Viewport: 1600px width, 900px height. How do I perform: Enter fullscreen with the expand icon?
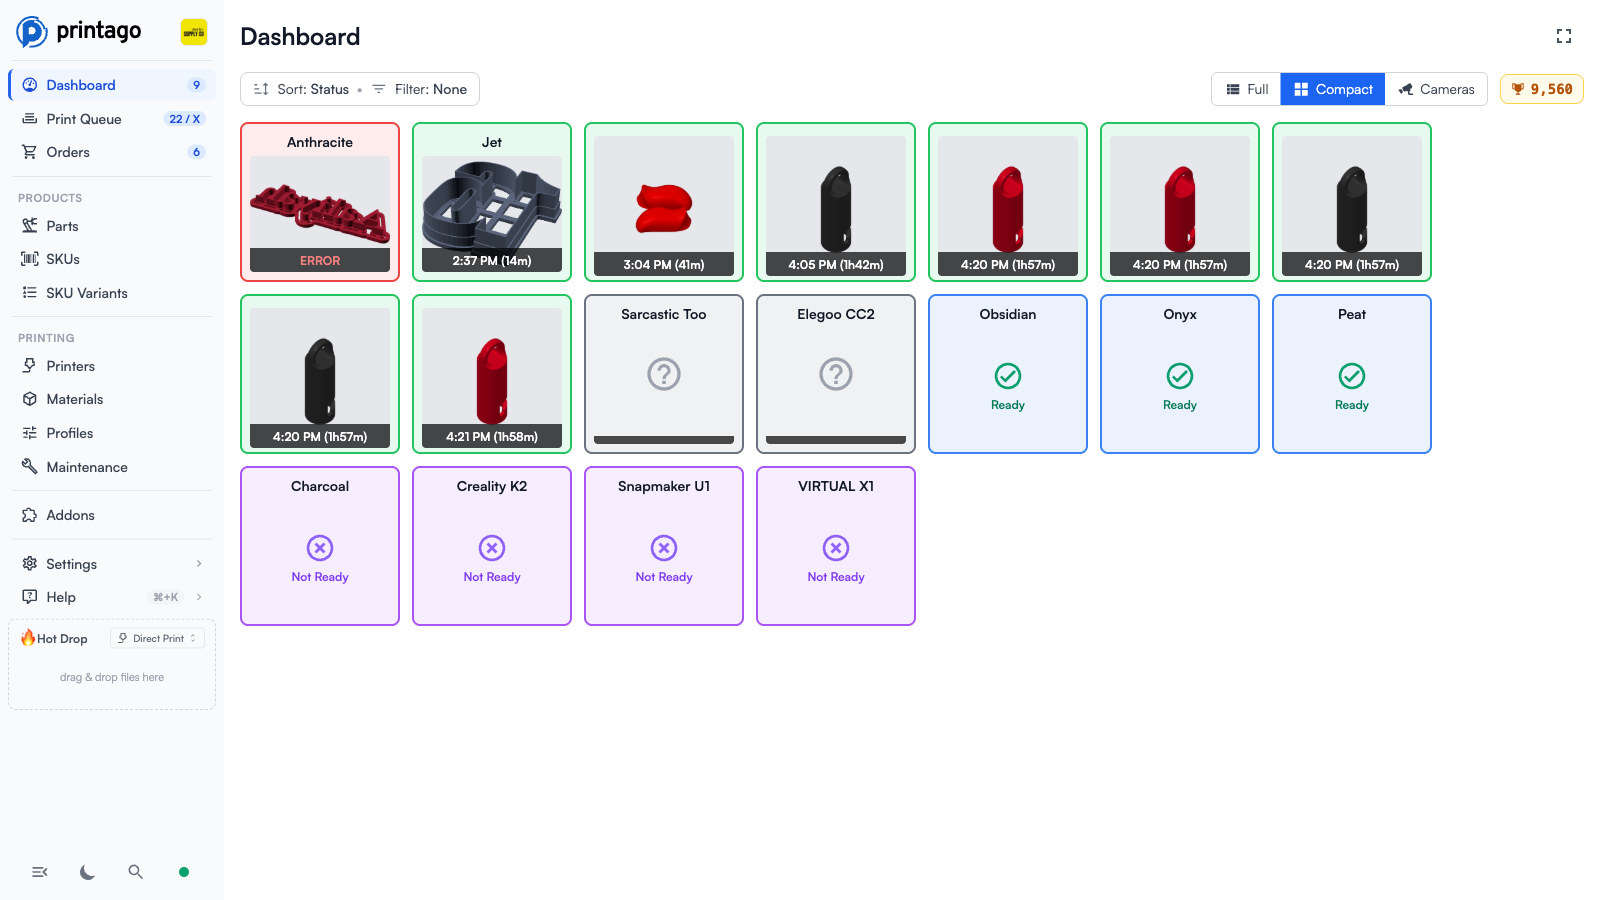pyautogui.click(x=1564, y=36)
